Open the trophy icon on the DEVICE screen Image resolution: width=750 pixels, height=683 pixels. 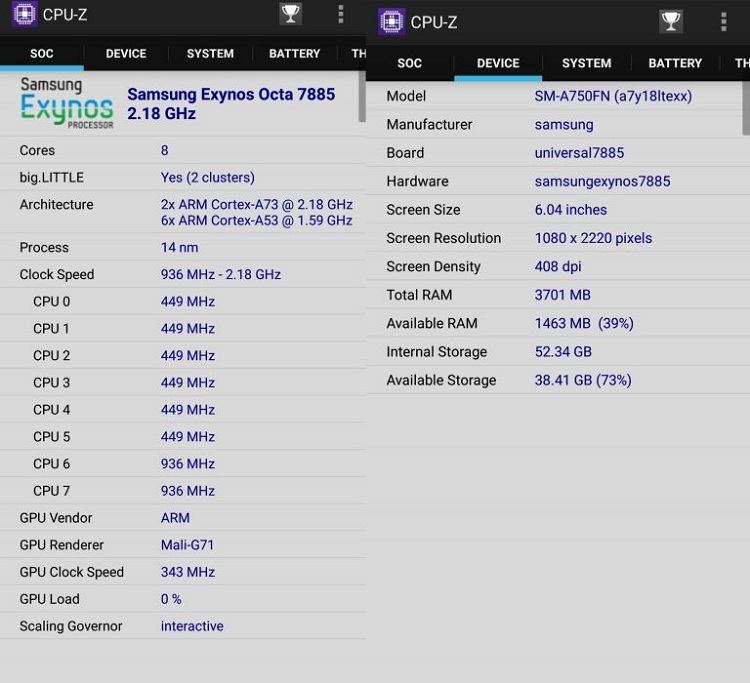(671, 22)
